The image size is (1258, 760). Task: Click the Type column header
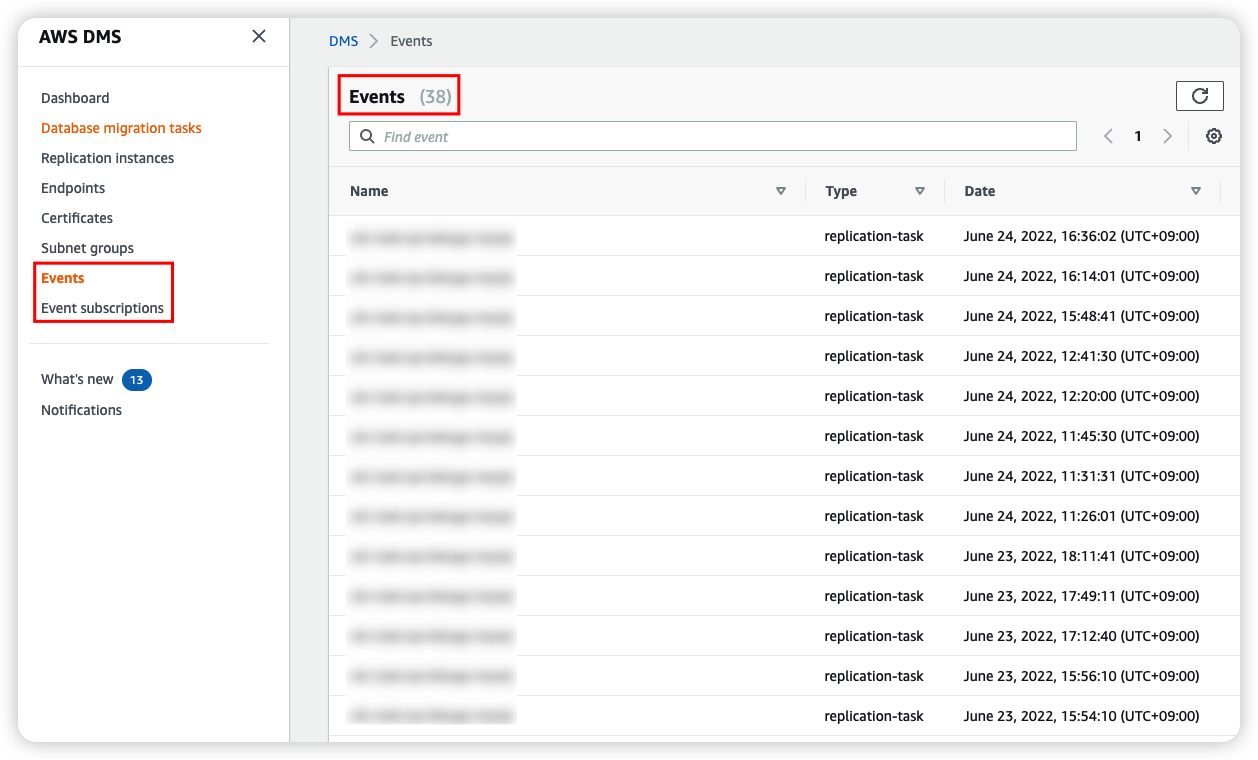pyautogui.click(x=841, y=191)
